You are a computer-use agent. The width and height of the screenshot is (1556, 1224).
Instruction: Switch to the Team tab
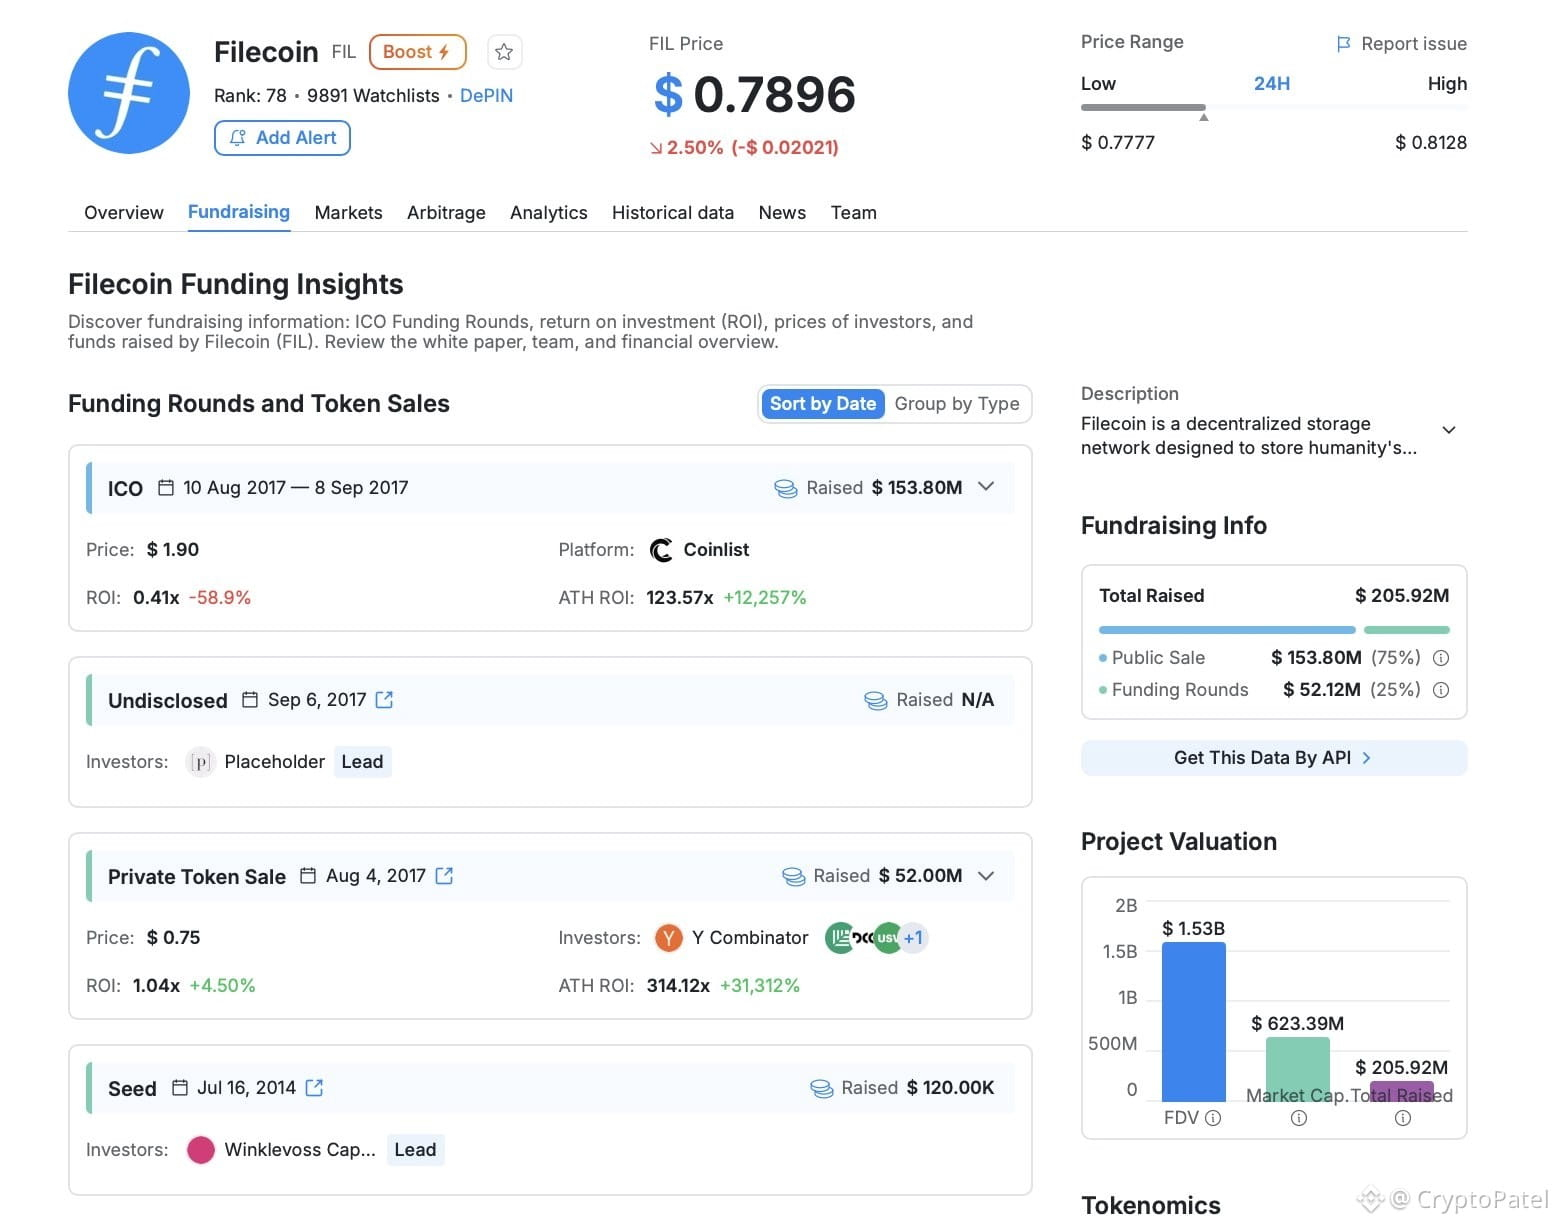(x=854, y=213)
